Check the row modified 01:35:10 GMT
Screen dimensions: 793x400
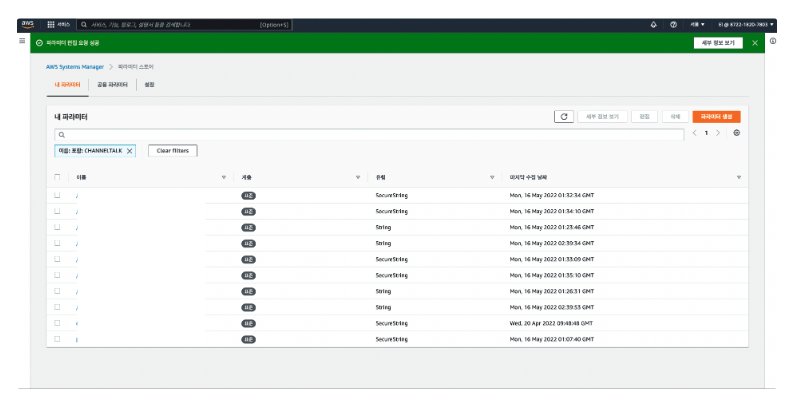click(x=57, y=275)
